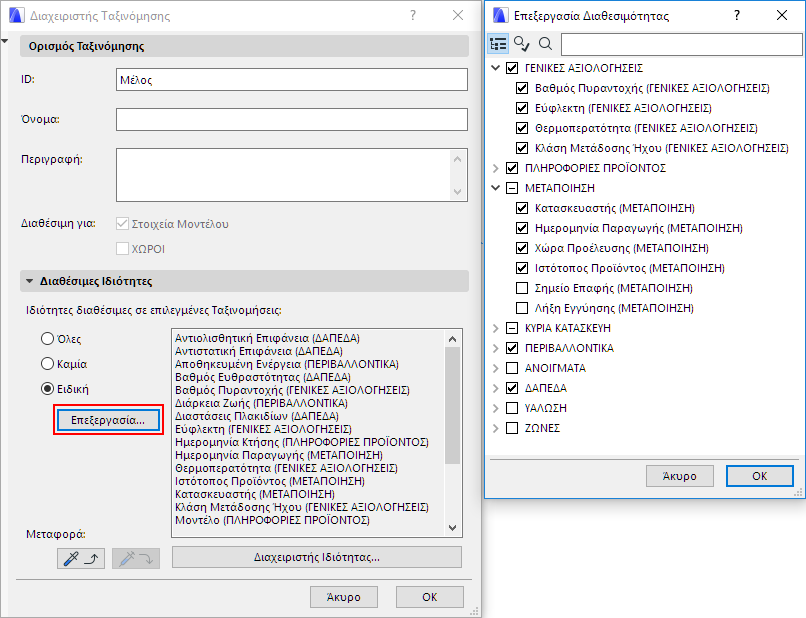The width and height of the screenshot is (806, 618).
Task: Uncheck Βαθμός Πυραντοχής property
Action: point(522,88)
